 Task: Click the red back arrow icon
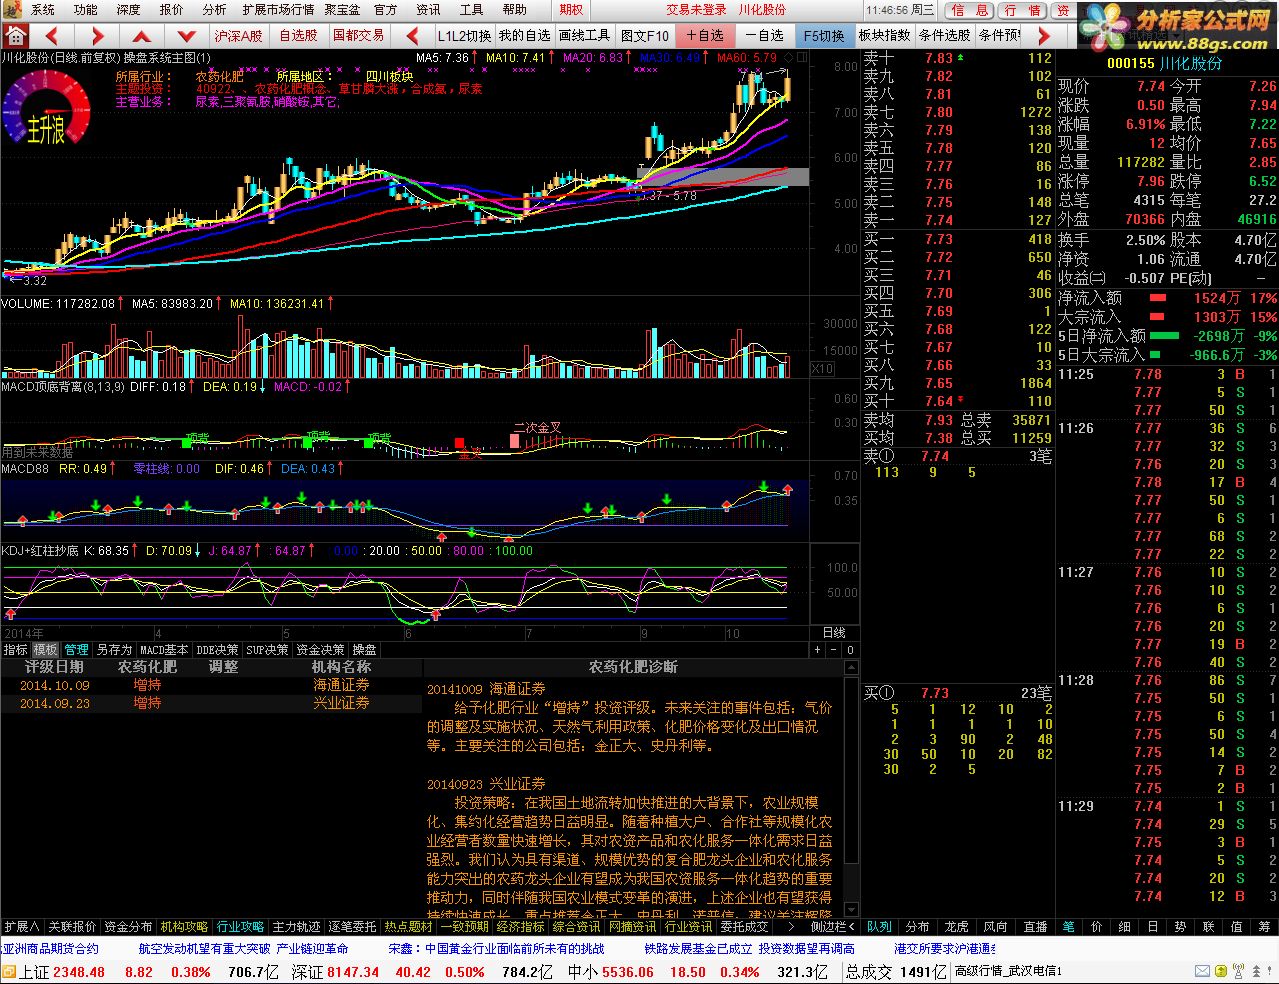(x=52, y=36)
